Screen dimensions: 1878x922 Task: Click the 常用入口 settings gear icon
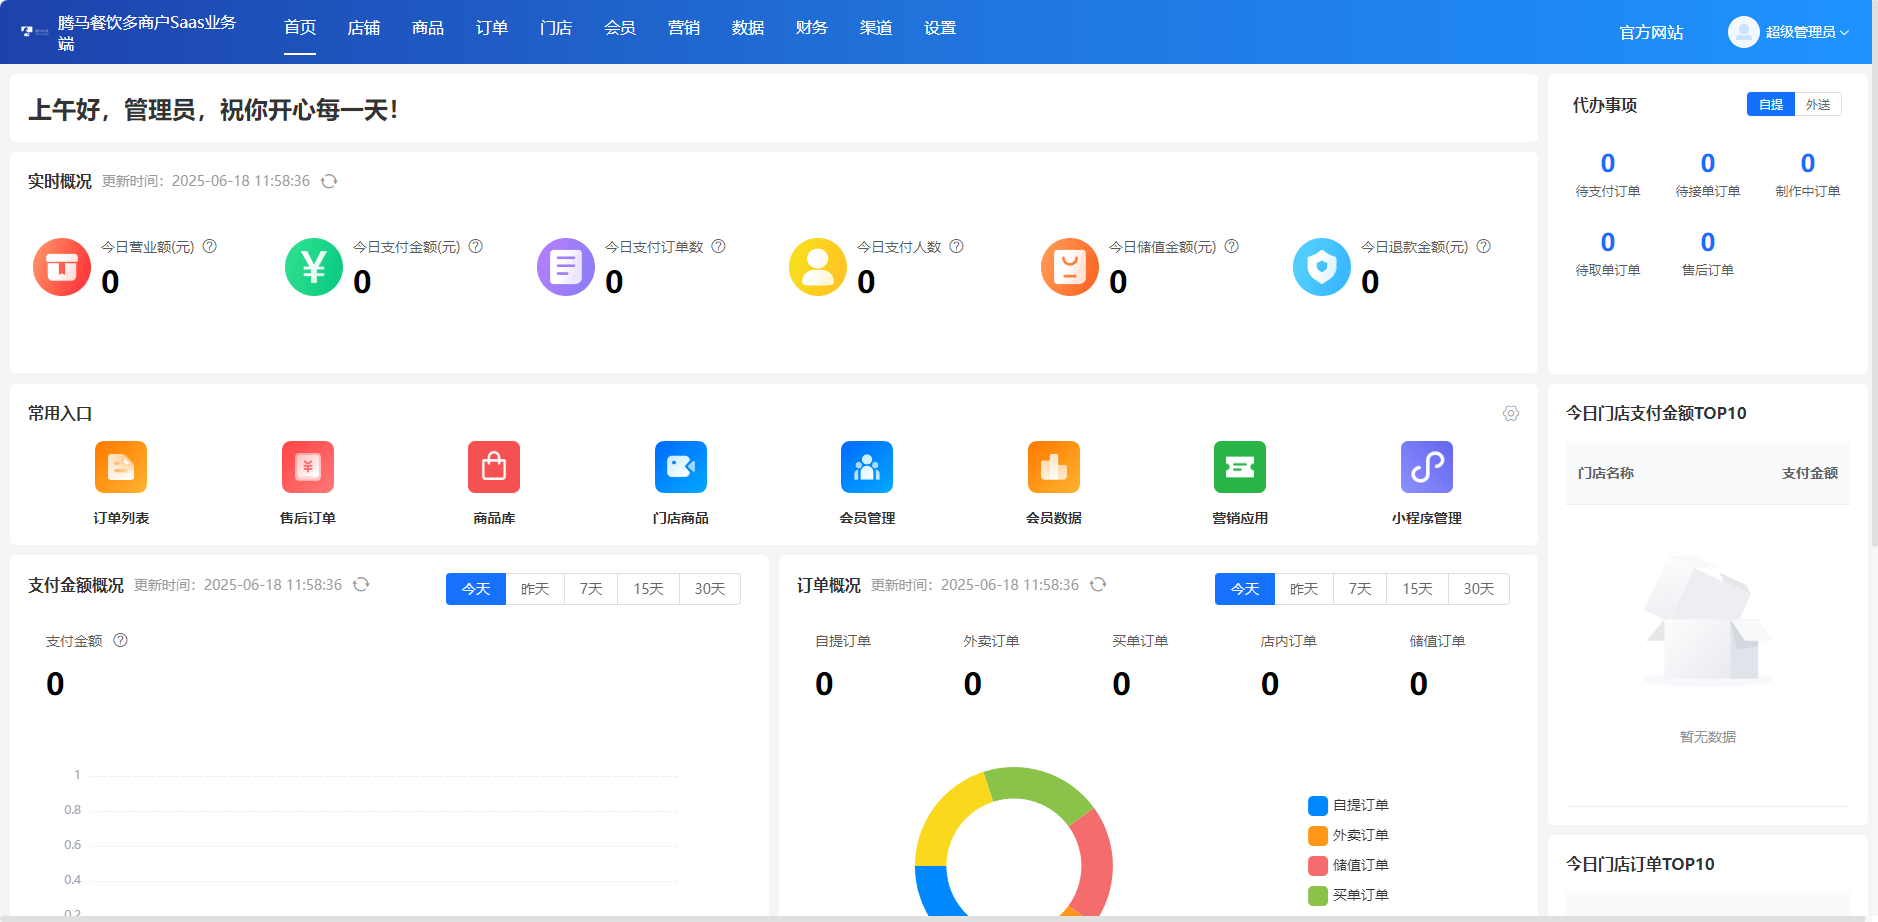tap(1511, 413)
